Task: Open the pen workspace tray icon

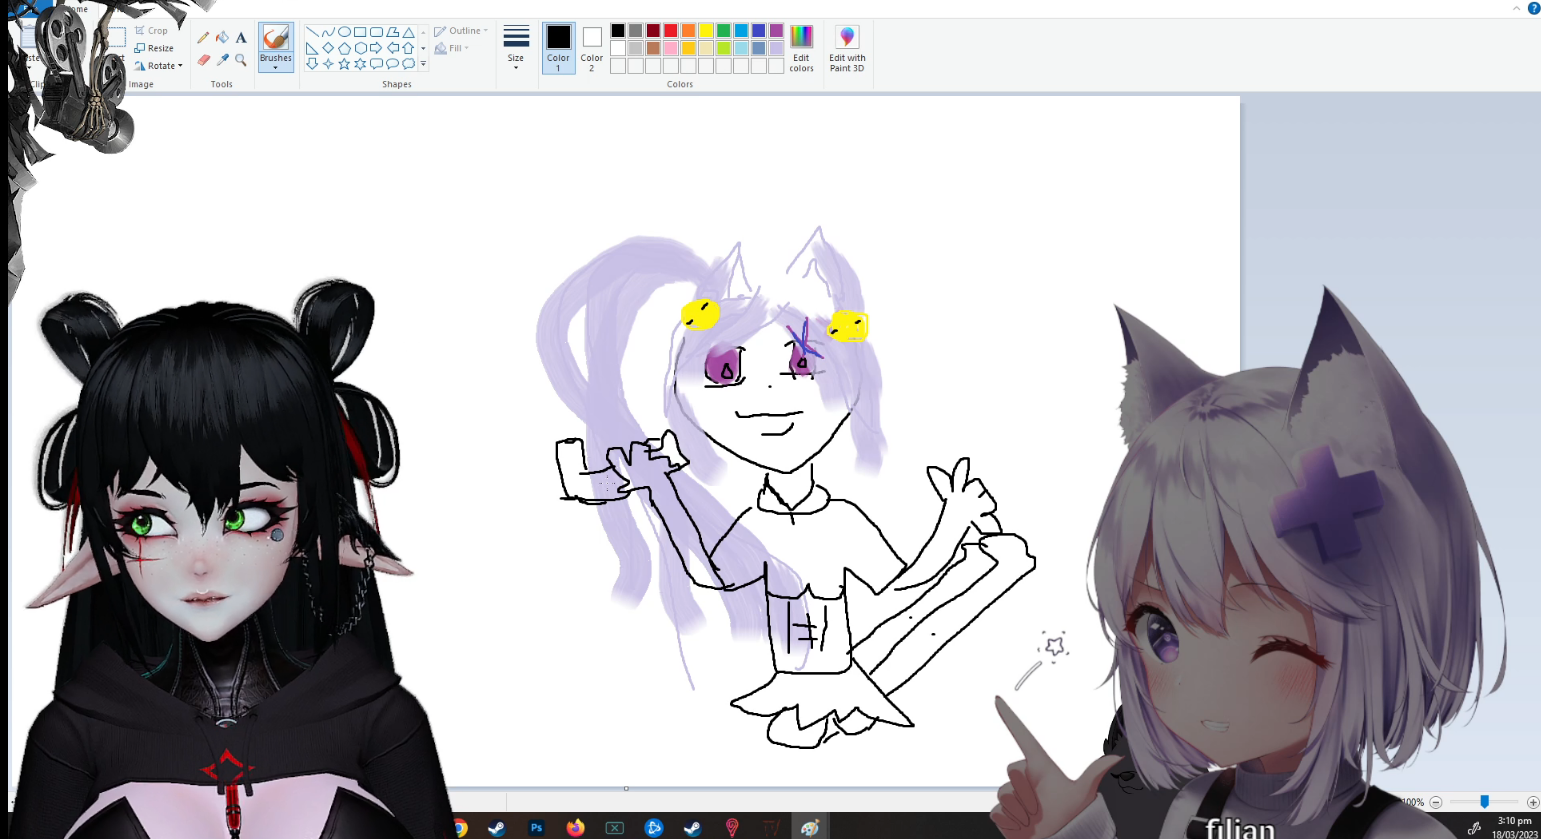Action: coord(1474,827)
